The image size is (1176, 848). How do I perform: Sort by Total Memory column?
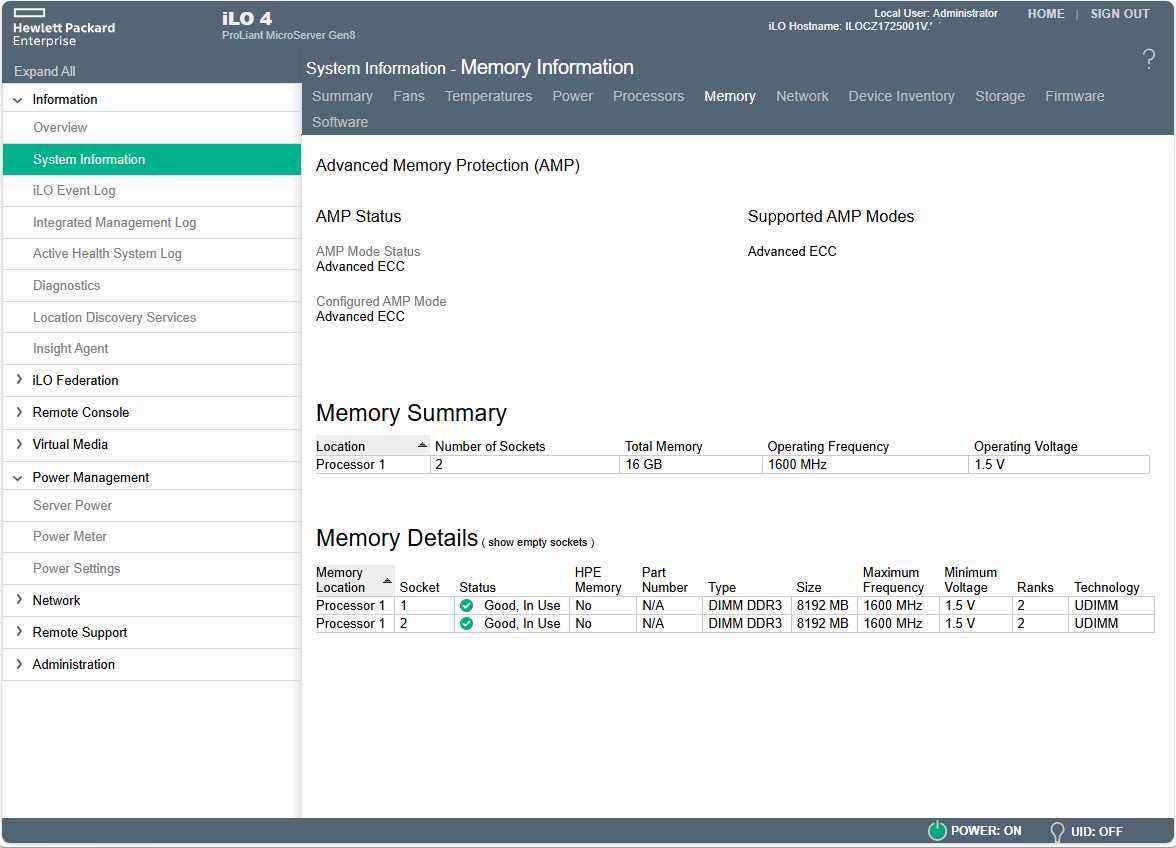[663, 446]
